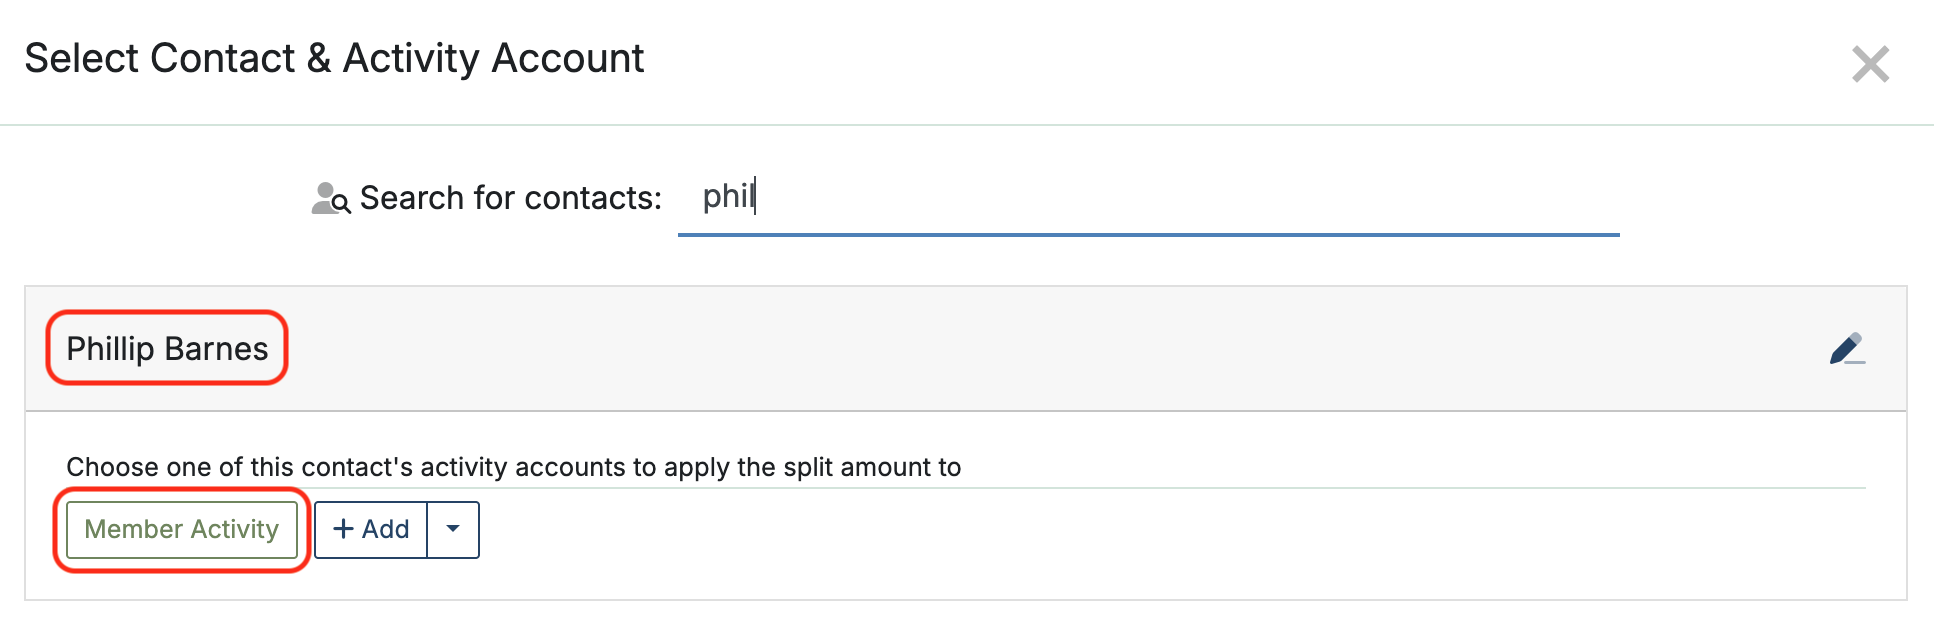Click the 'Search for contacts:' label
This screenshot has width=1934, height=626.
510,198
